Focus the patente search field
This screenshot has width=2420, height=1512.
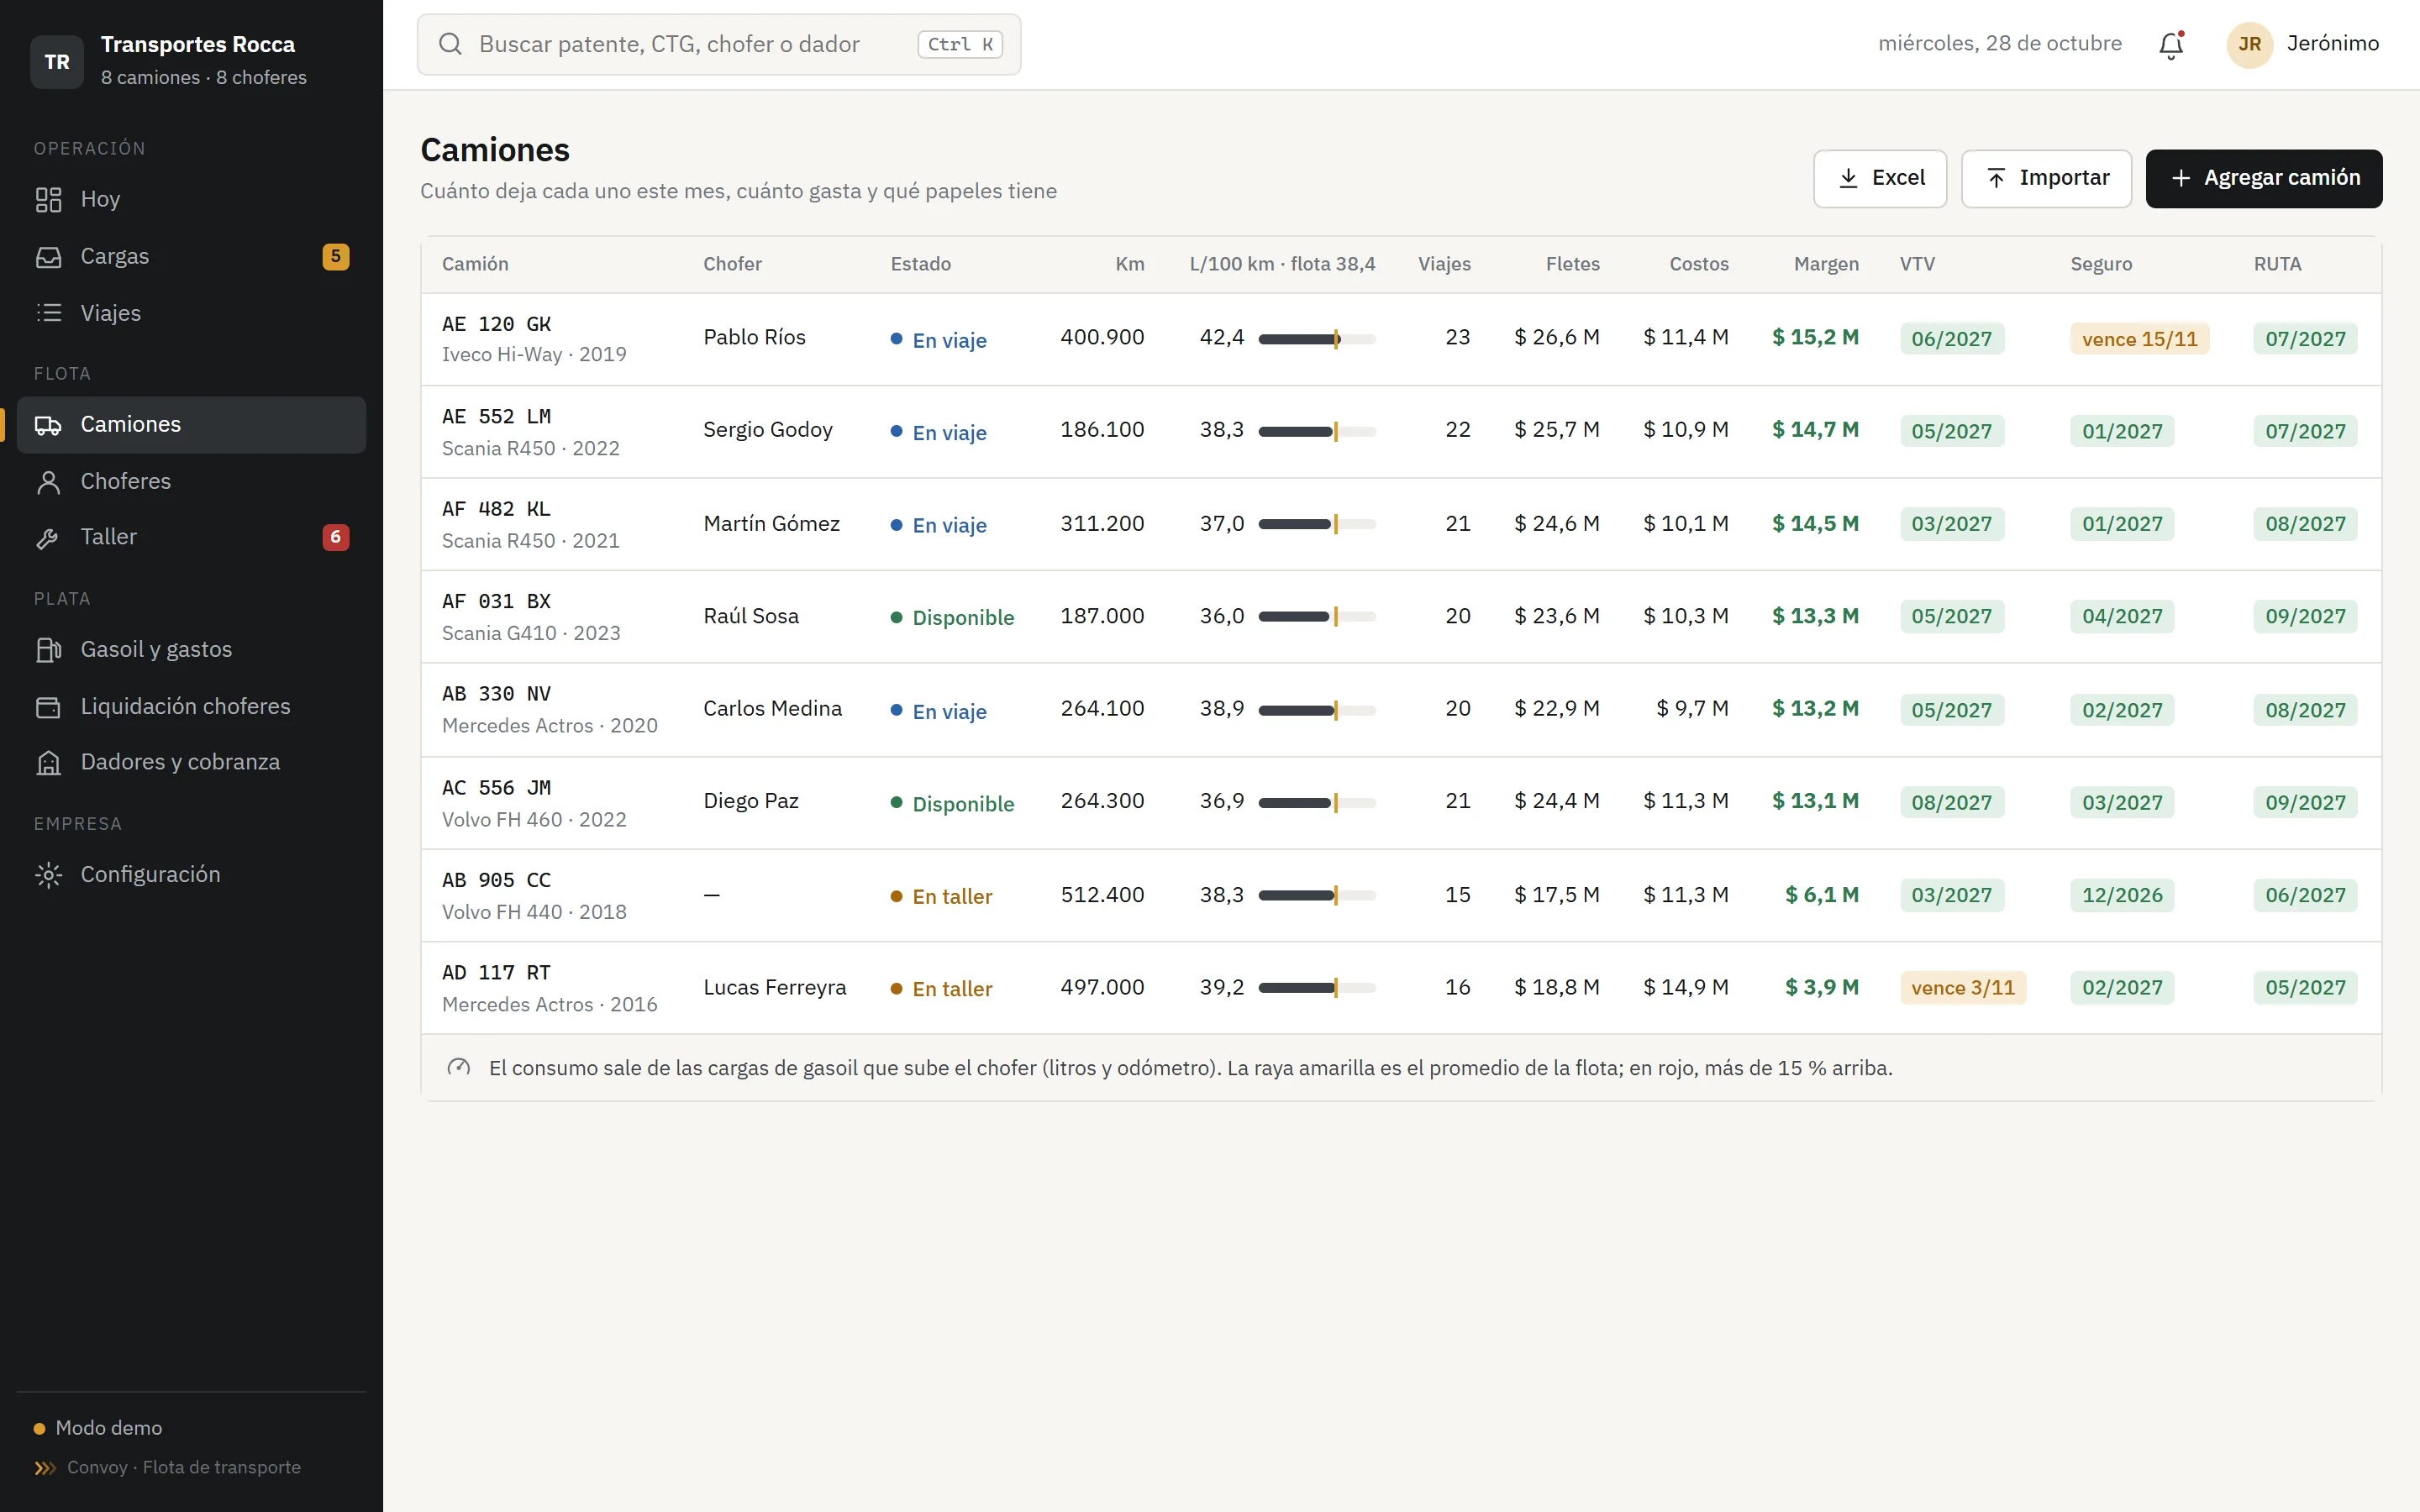[719, 44]
